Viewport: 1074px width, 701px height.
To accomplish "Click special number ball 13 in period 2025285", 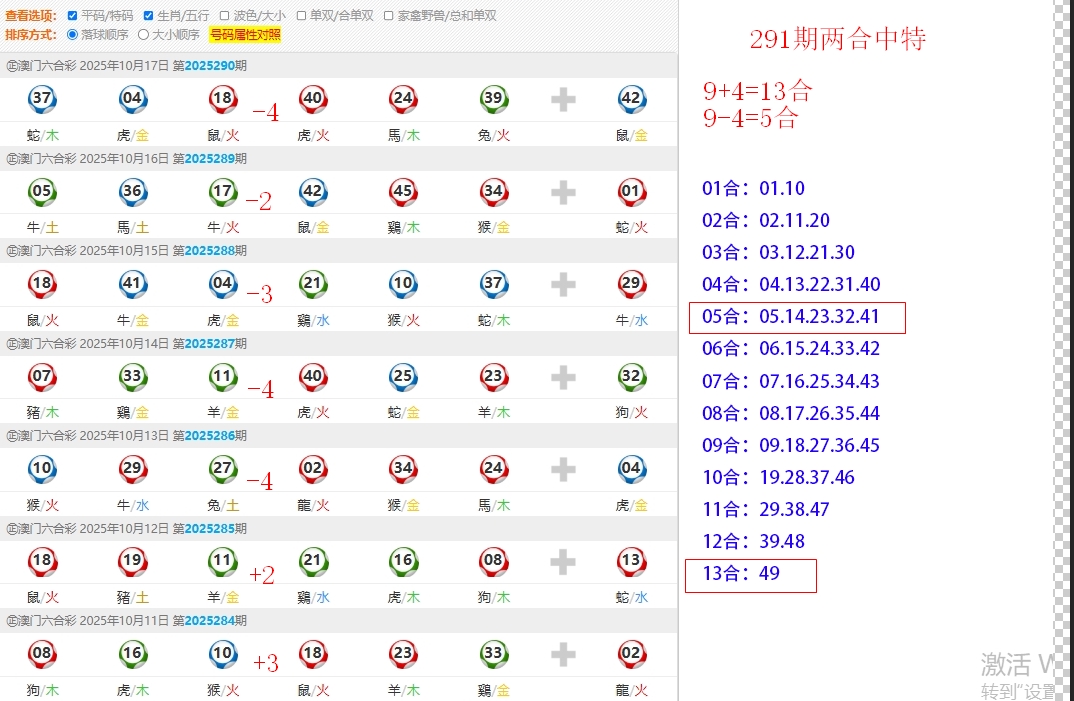I will coord(631,562).
